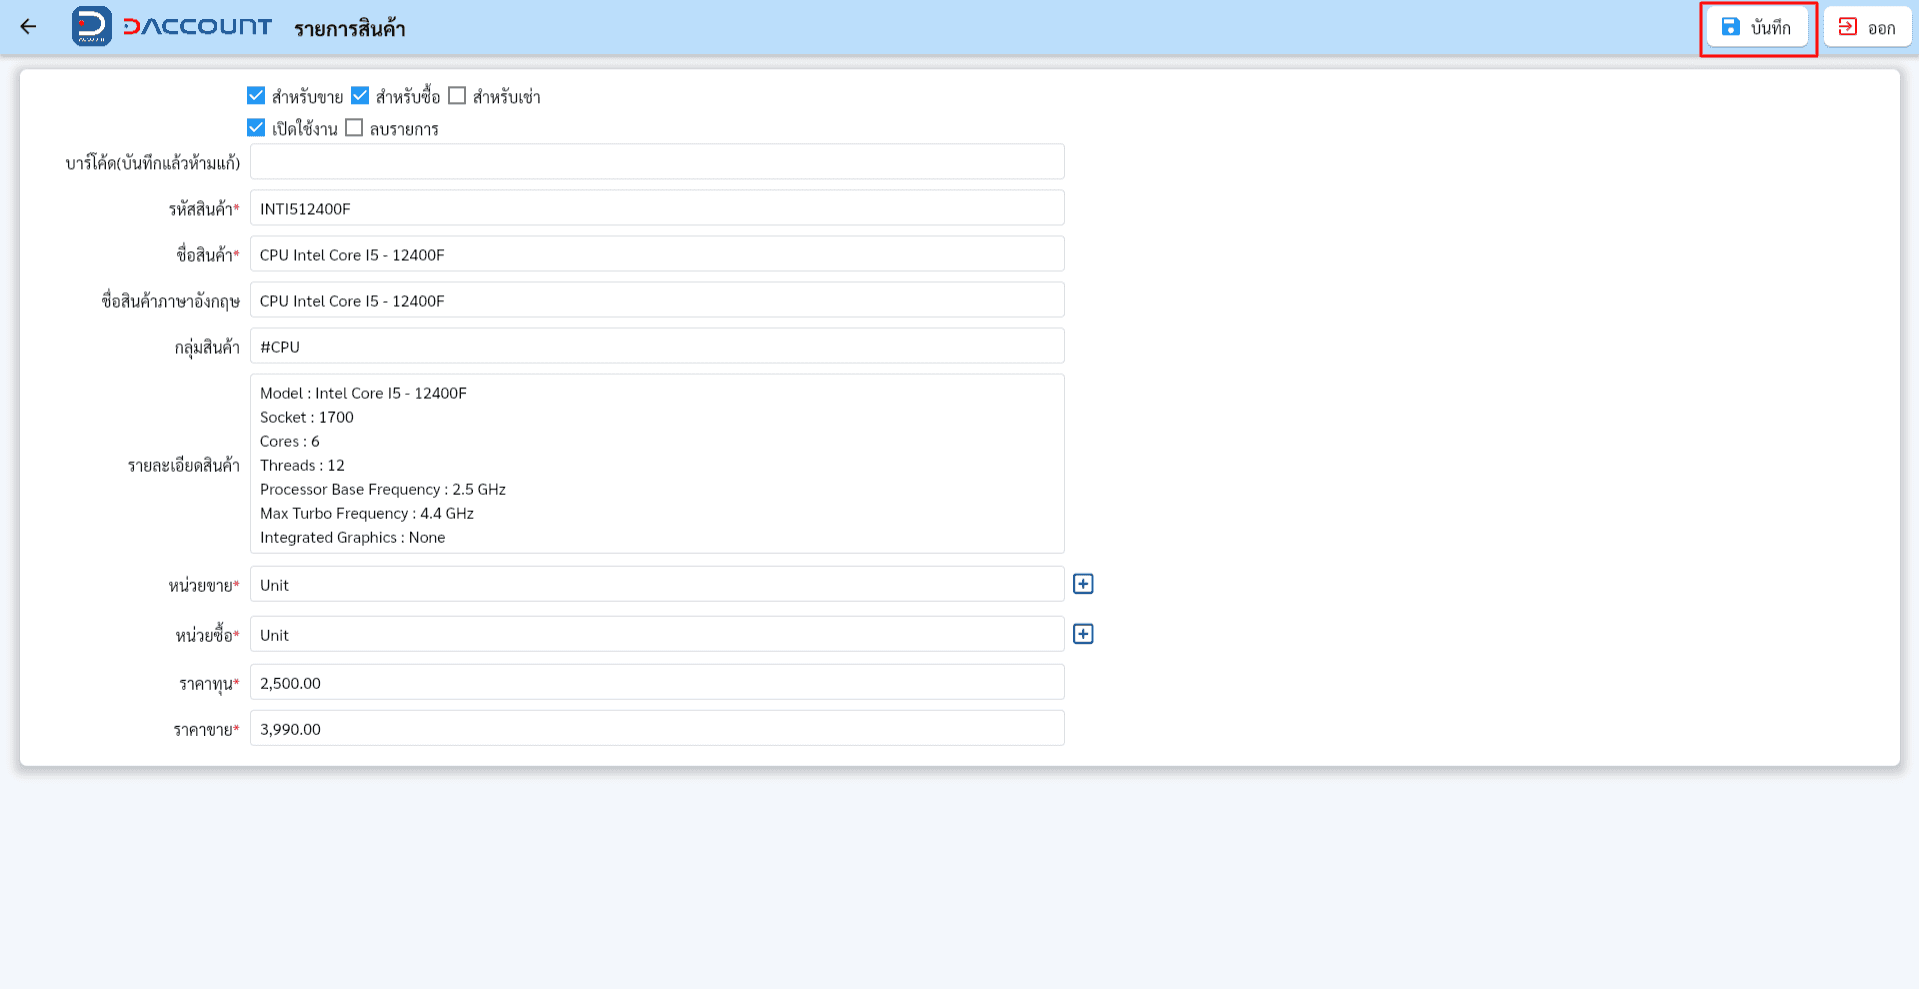1919x989 pixels.
Task: Edit the cost price 2,500.00 field
Action: tap(657, 682)
